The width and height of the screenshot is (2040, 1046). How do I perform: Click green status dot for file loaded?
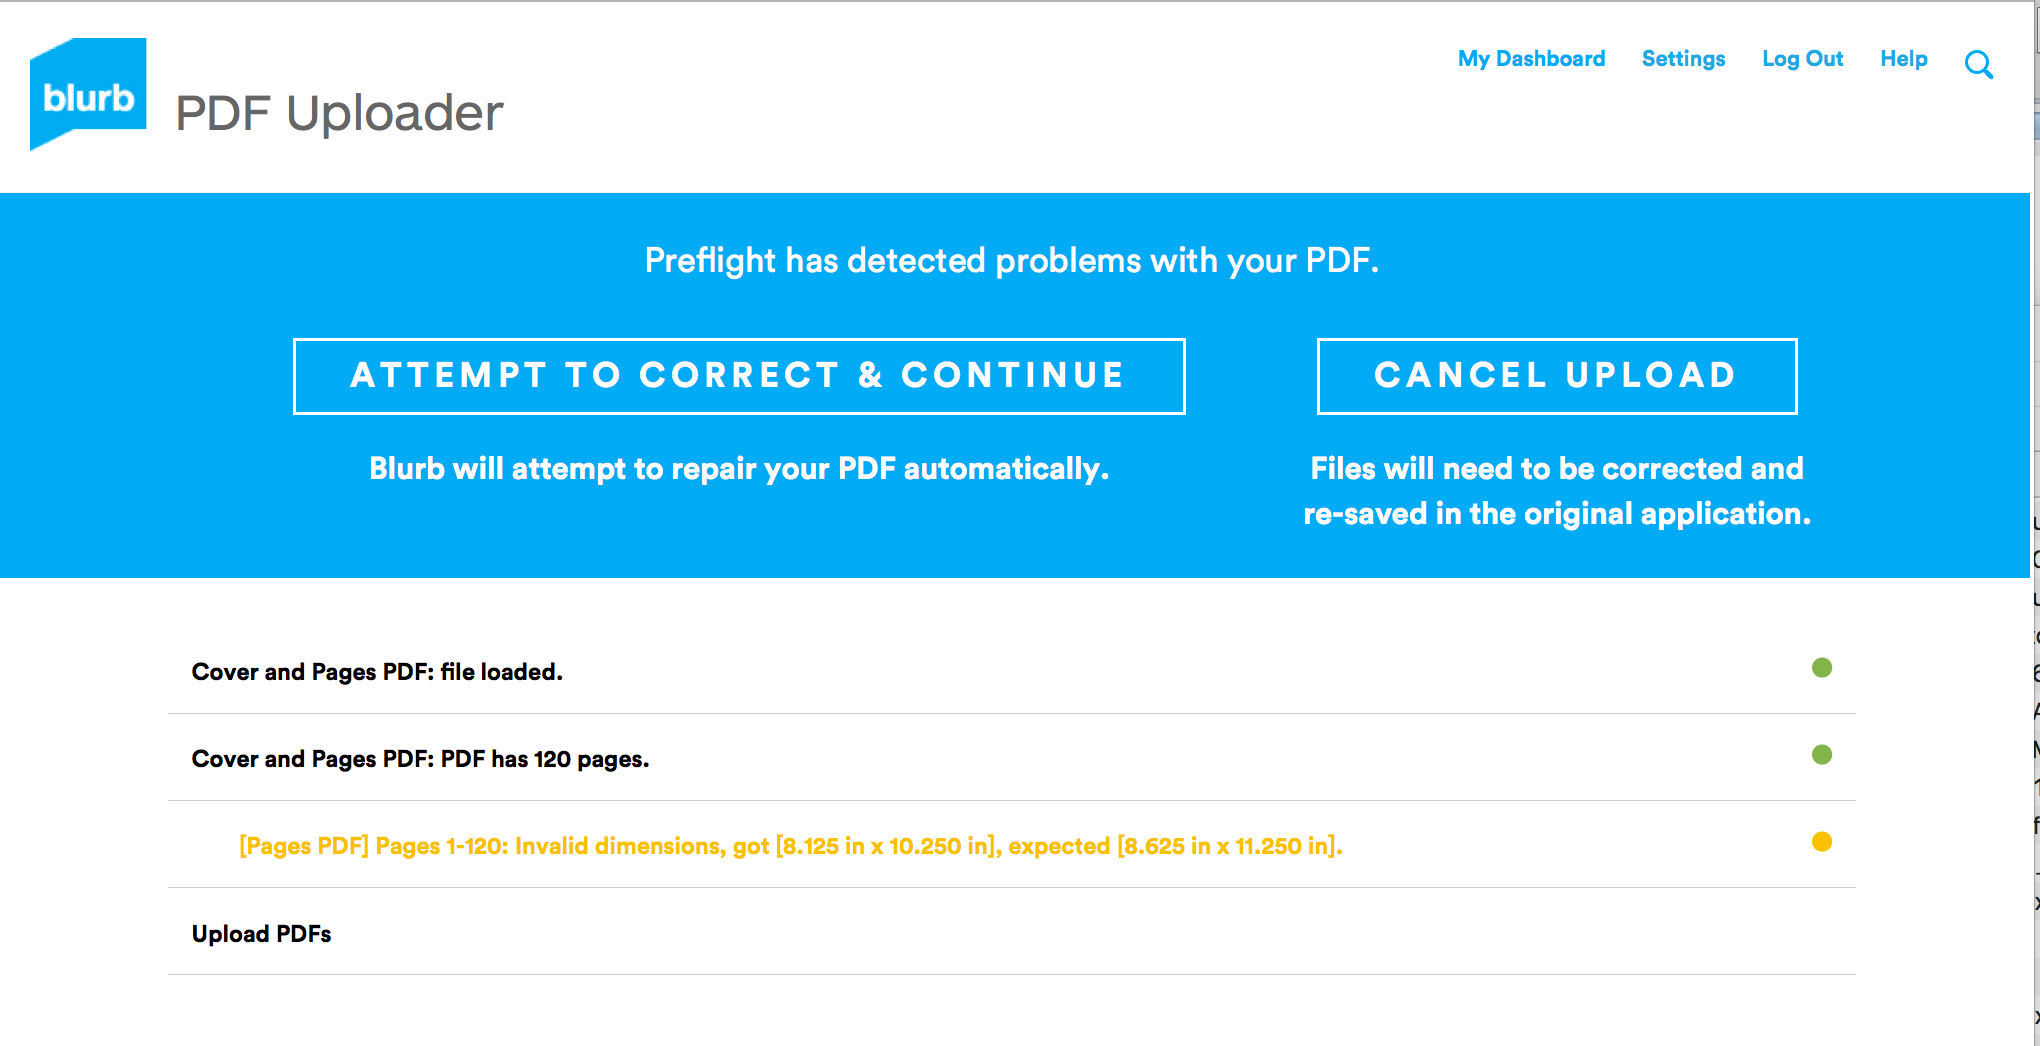coord(1821,668)
